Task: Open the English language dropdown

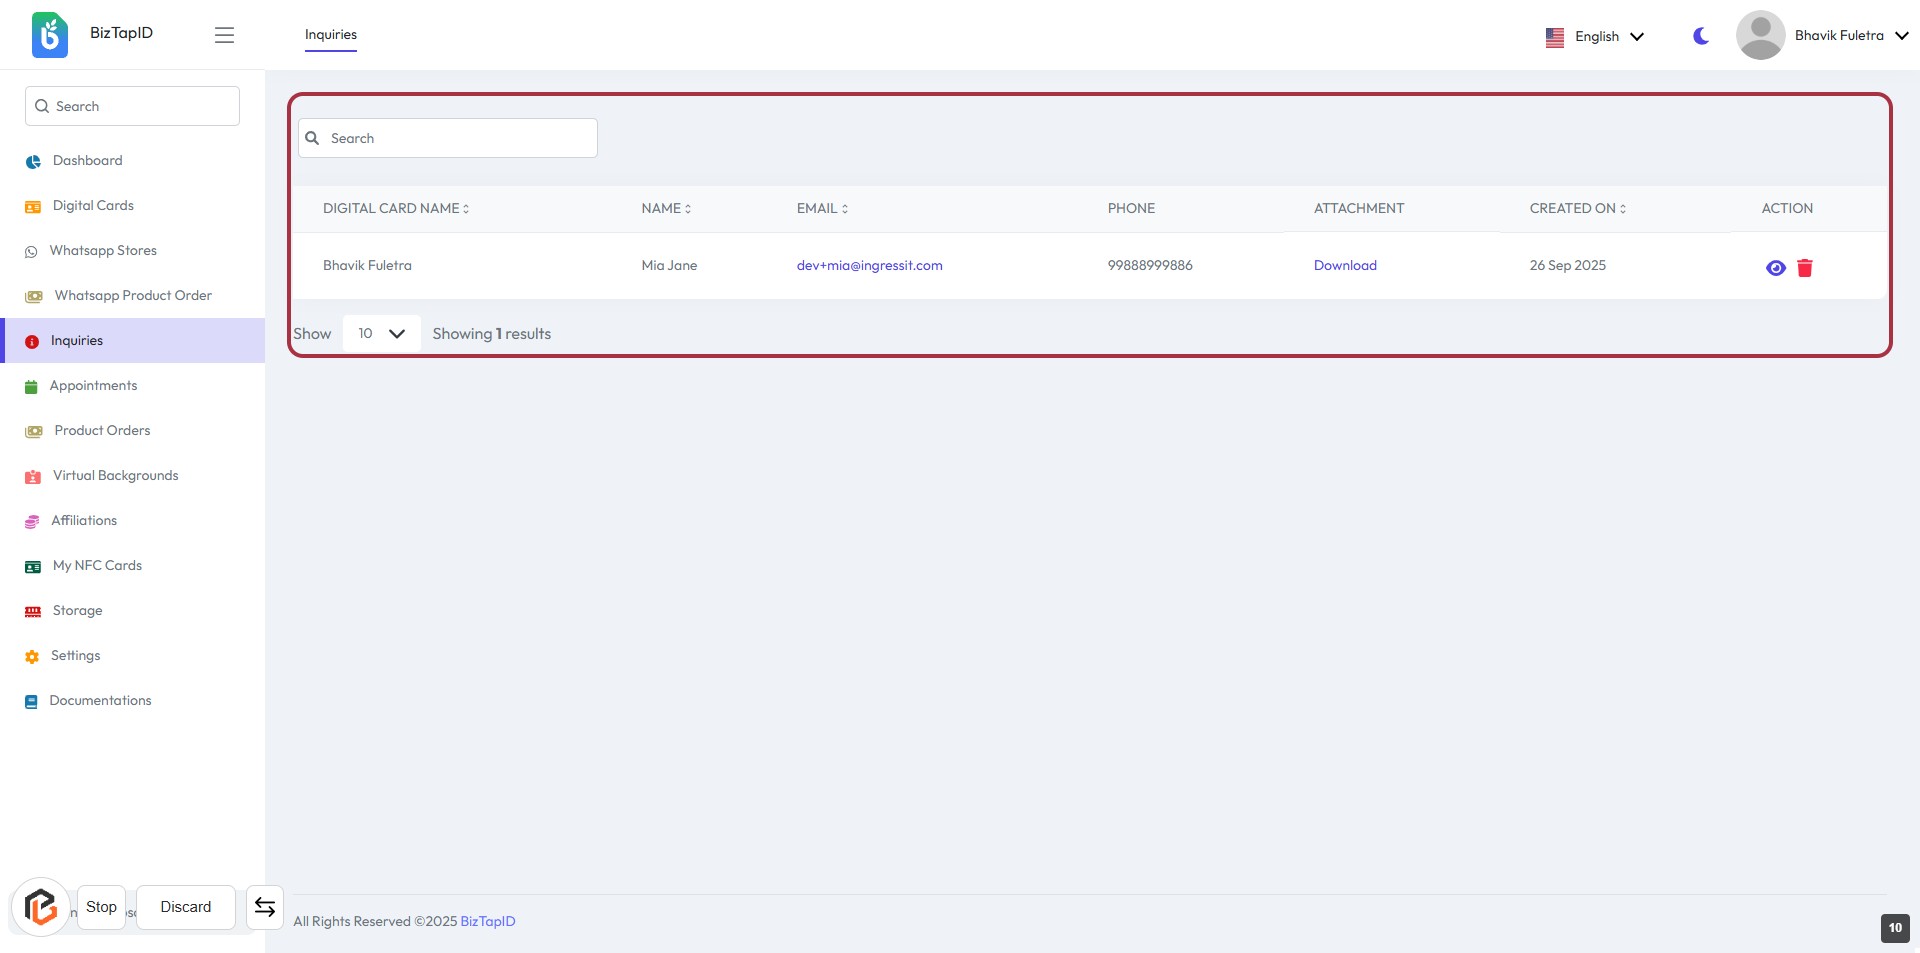Action: (1595, 37)
